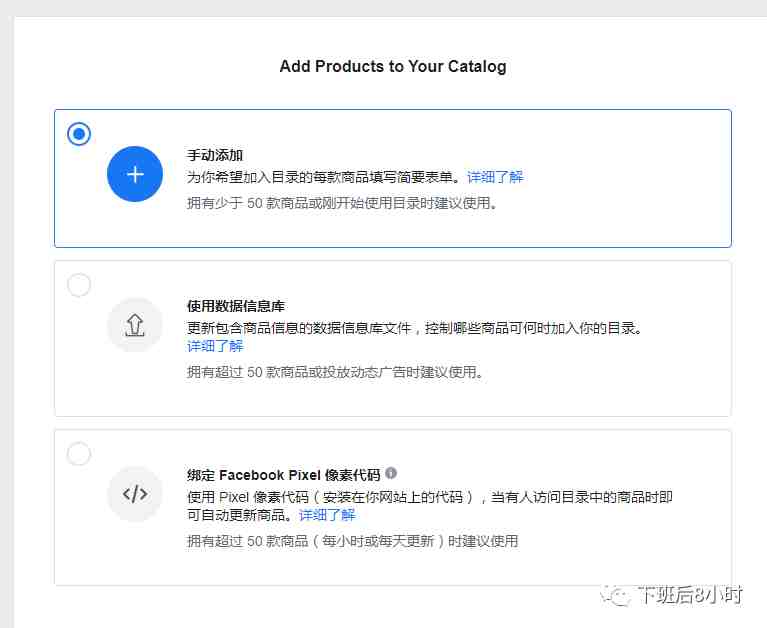Click the 绑定 Facebook Pixel 像素代码 heading
Screen dimensions: 767x628
click(284, 475)
